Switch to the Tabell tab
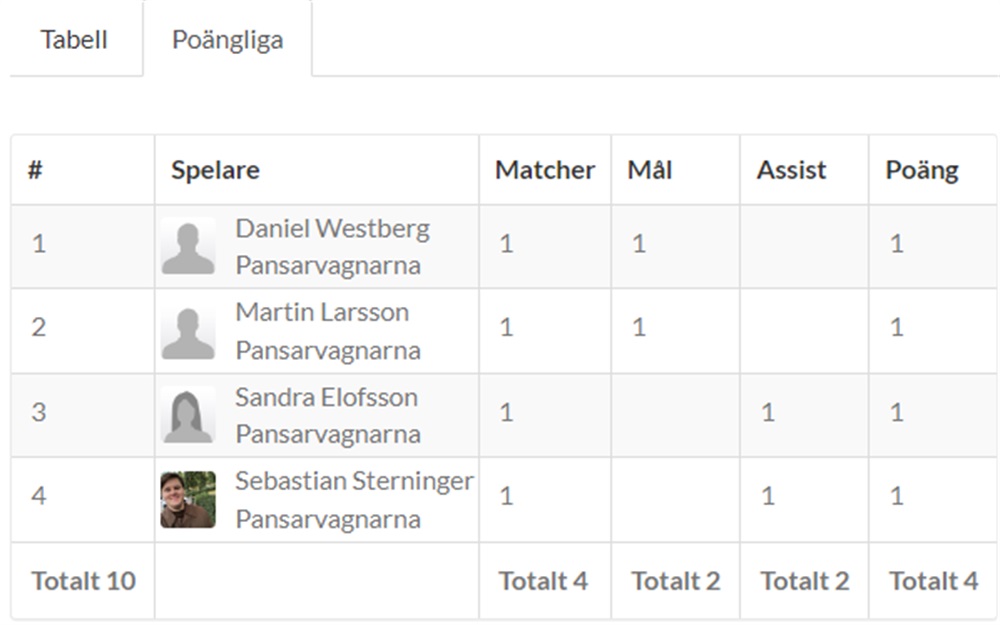The image size is (1000, 625). [x=74, y=40]
